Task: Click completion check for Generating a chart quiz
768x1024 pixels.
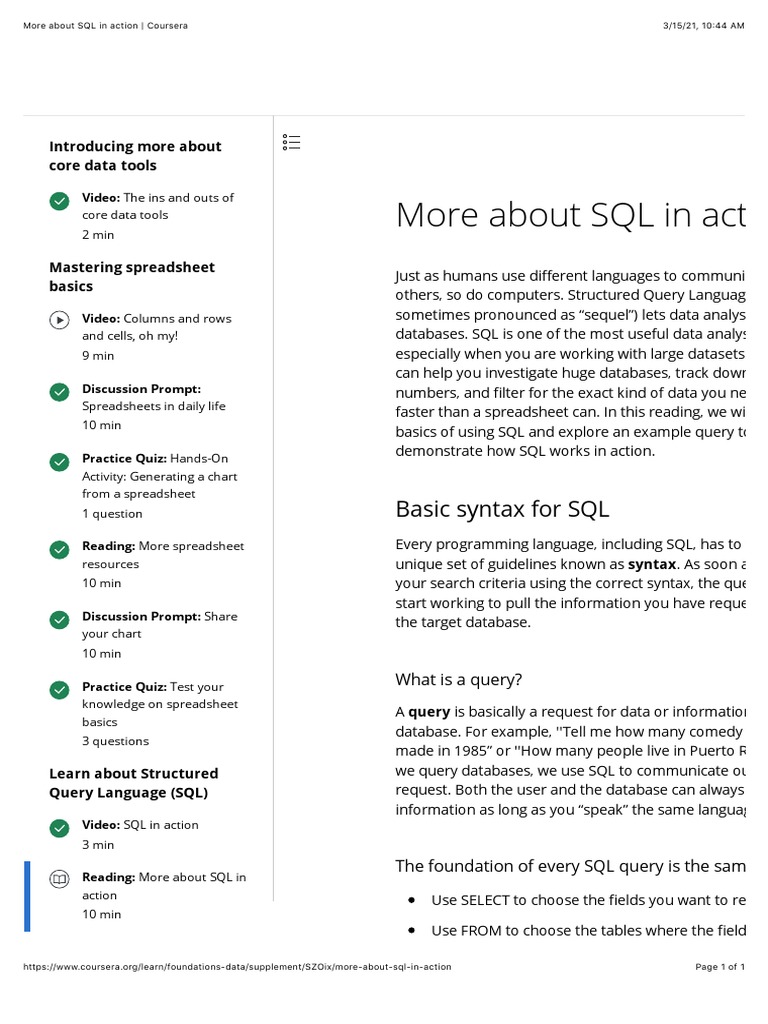Action: [x=60, y=461]
